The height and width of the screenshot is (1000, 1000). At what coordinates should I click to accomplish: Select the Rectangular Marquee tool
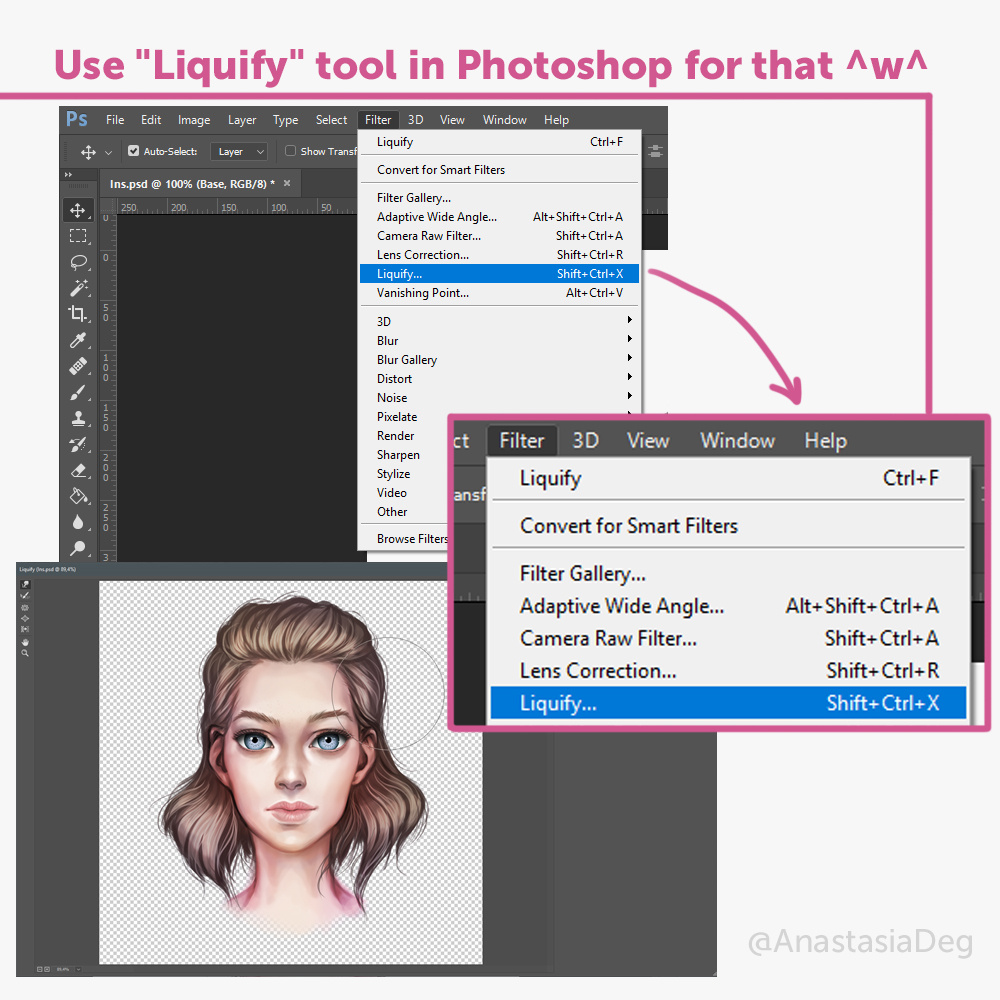(x=78, y=236)
